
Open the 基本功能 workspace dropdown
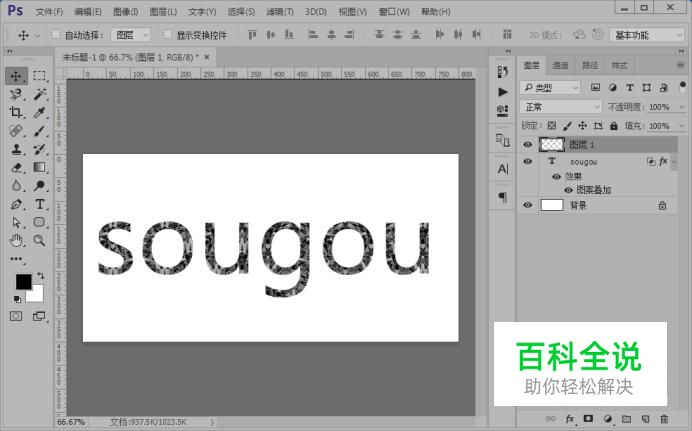(647, 34)
